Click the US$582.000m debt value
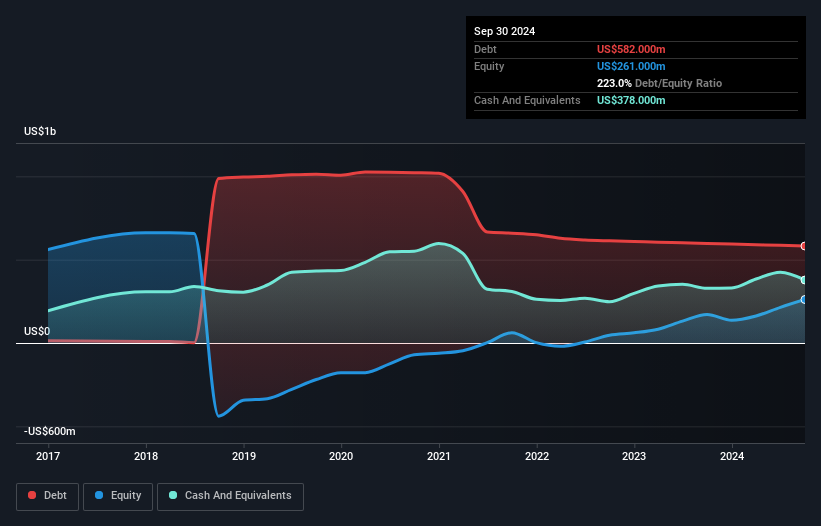 pos(631,49)
